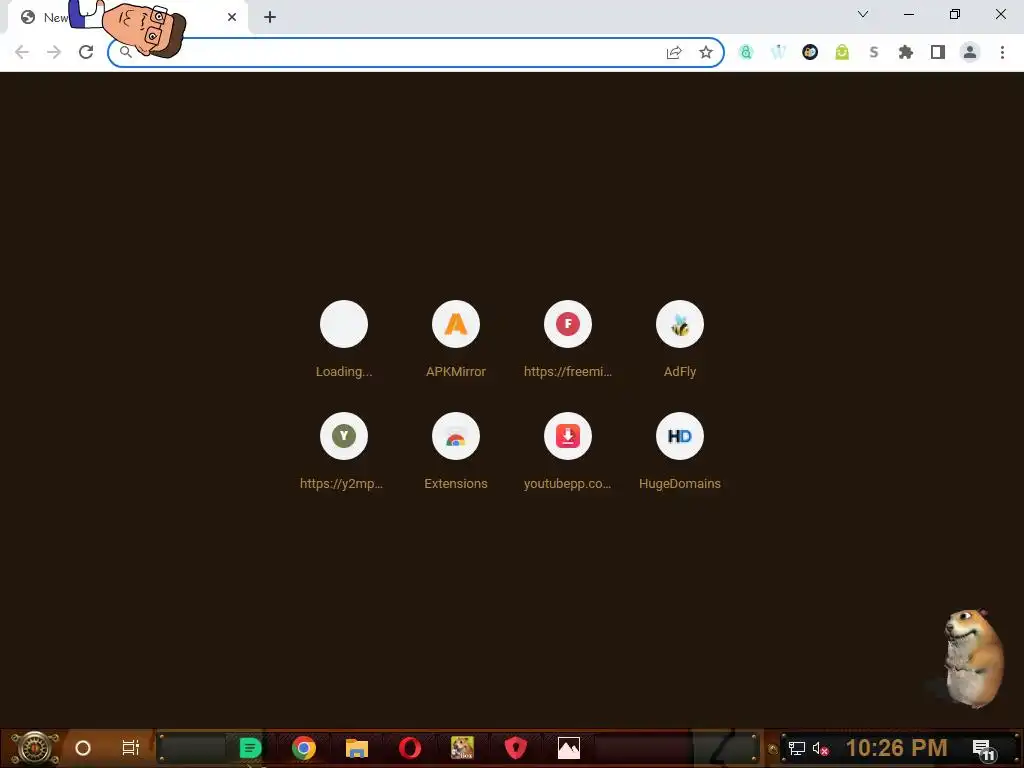Open the Loading... shortcut tile
This screenshot has width=1024, height=768.
[x=344, y=341]
